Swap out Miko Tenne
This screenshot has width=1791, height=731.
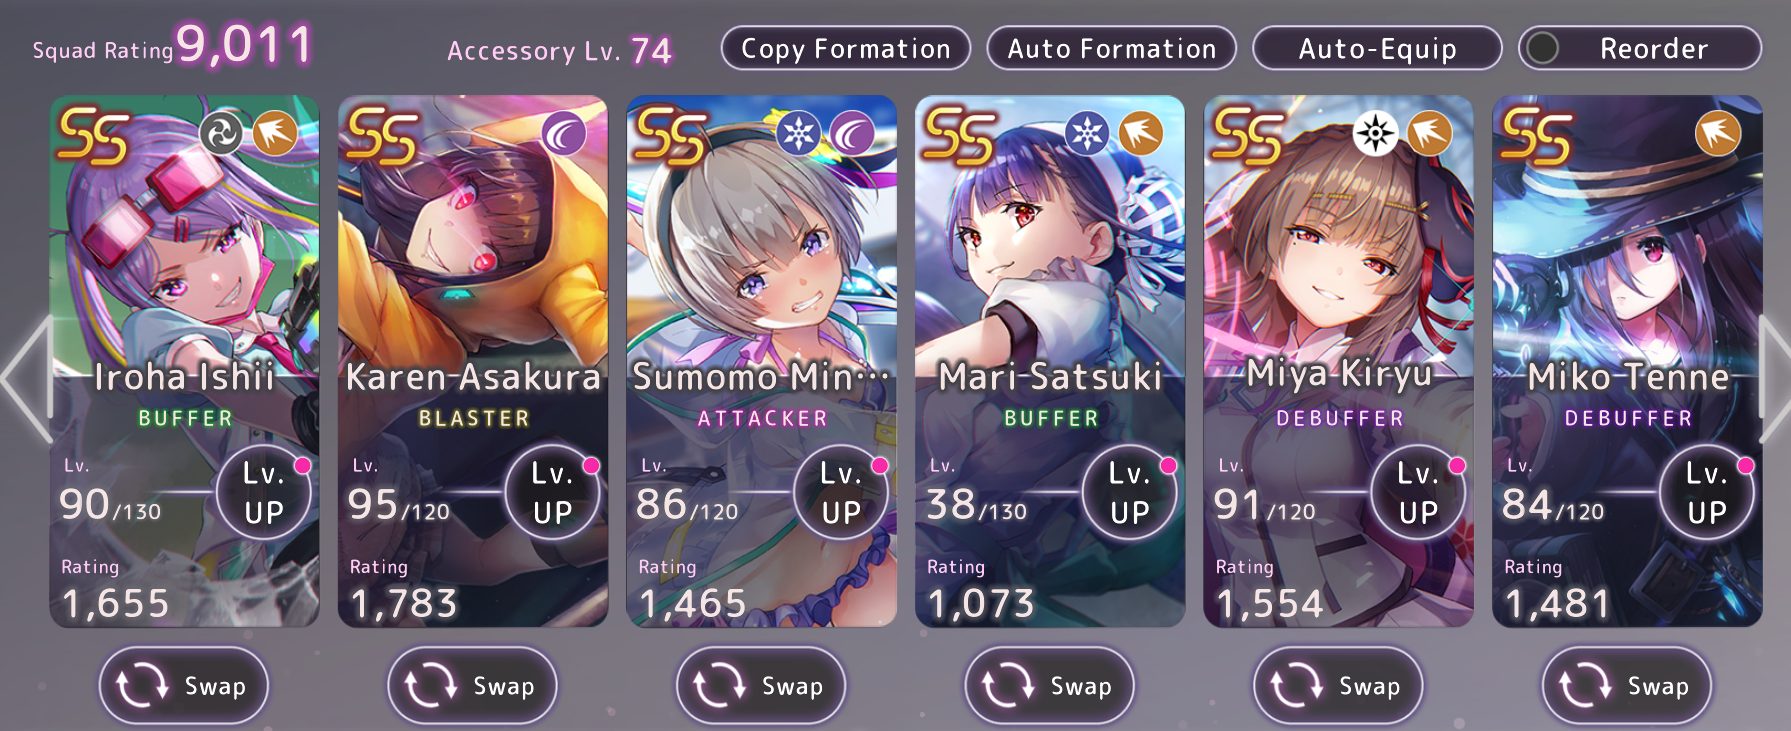point(1627,686)
